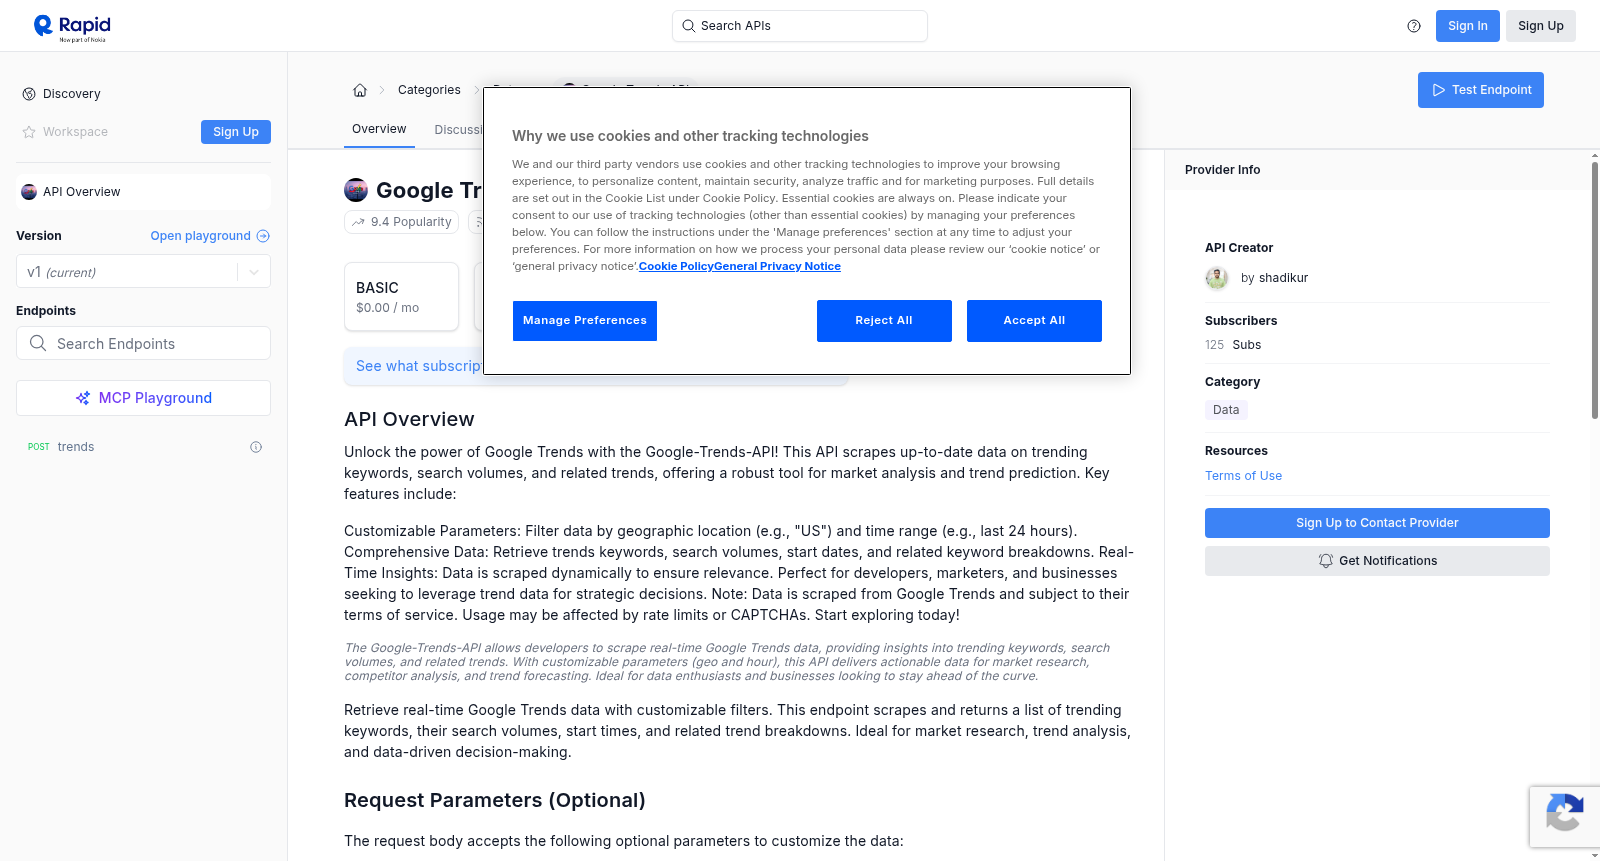Click the sidebar Sign Up button

(x=236, y=132)
